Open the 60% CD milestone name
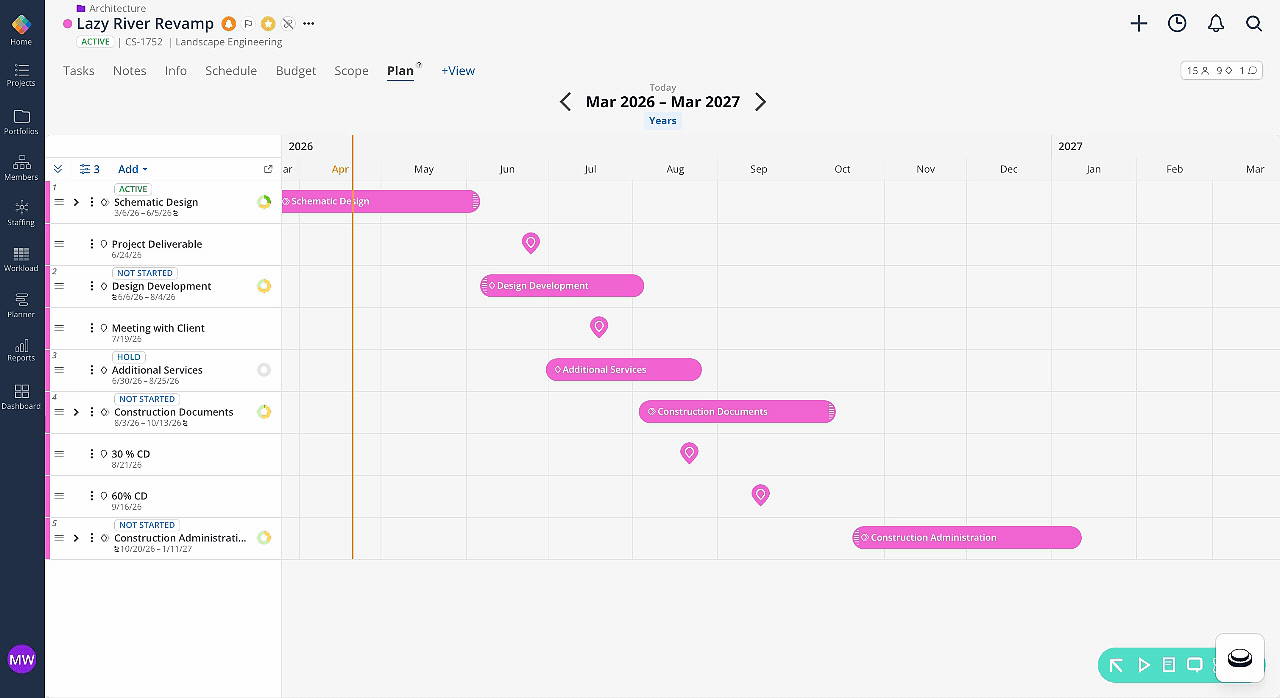The image size is (1280, 698). (x=130, y=496)
